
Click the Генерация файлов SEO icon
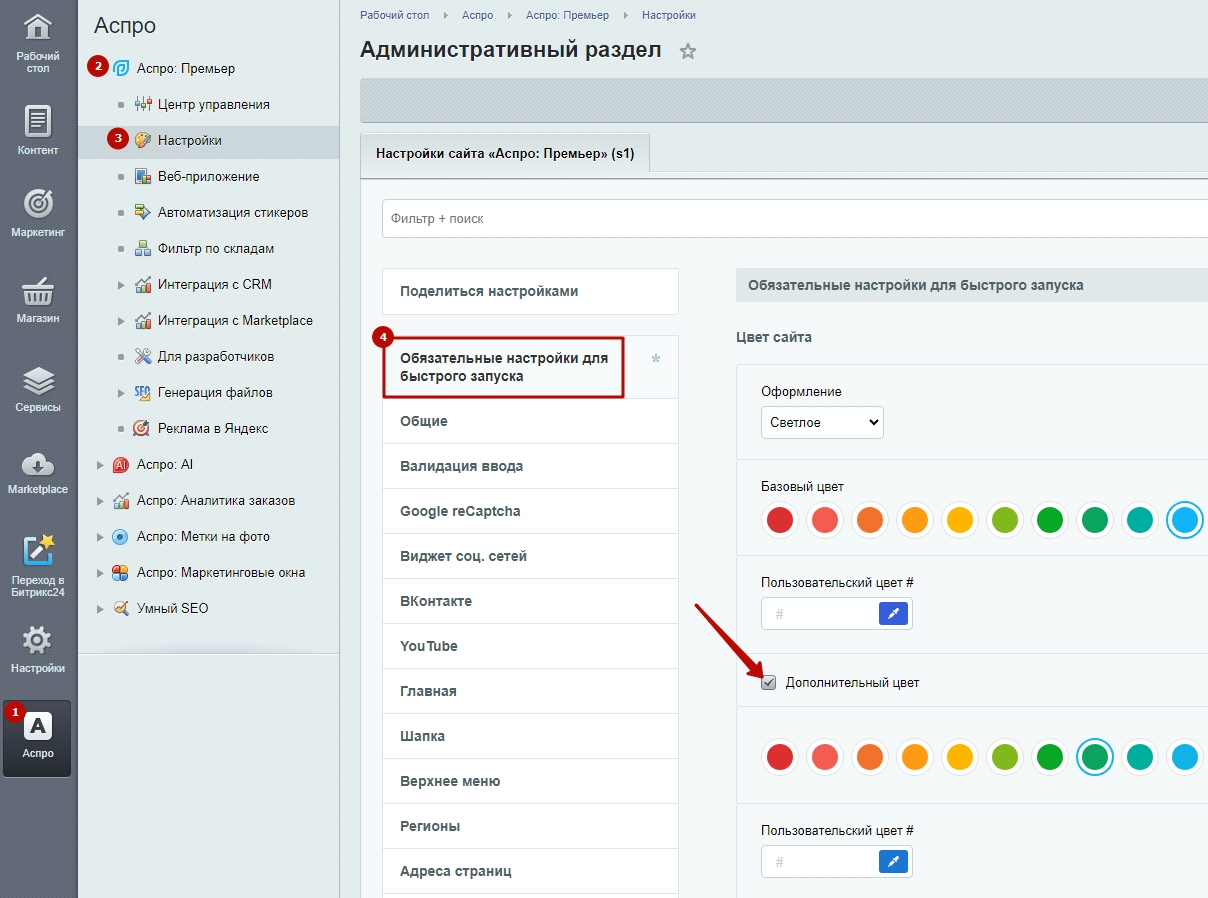coord(143,392)
